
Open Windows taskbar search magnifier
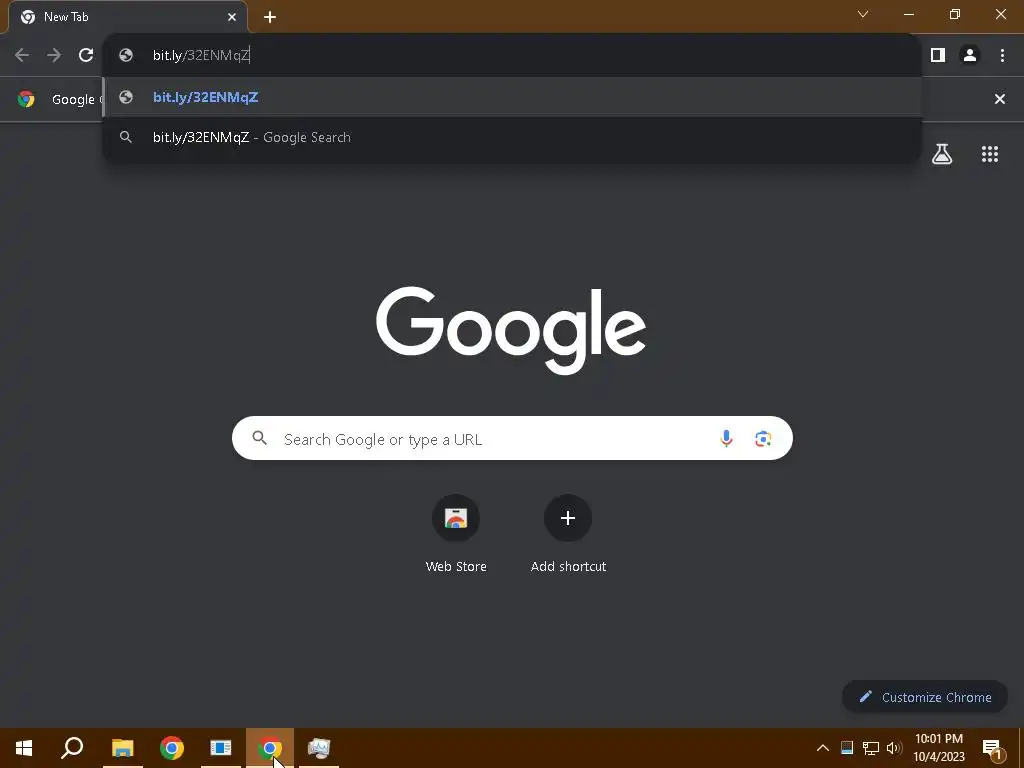72,748
